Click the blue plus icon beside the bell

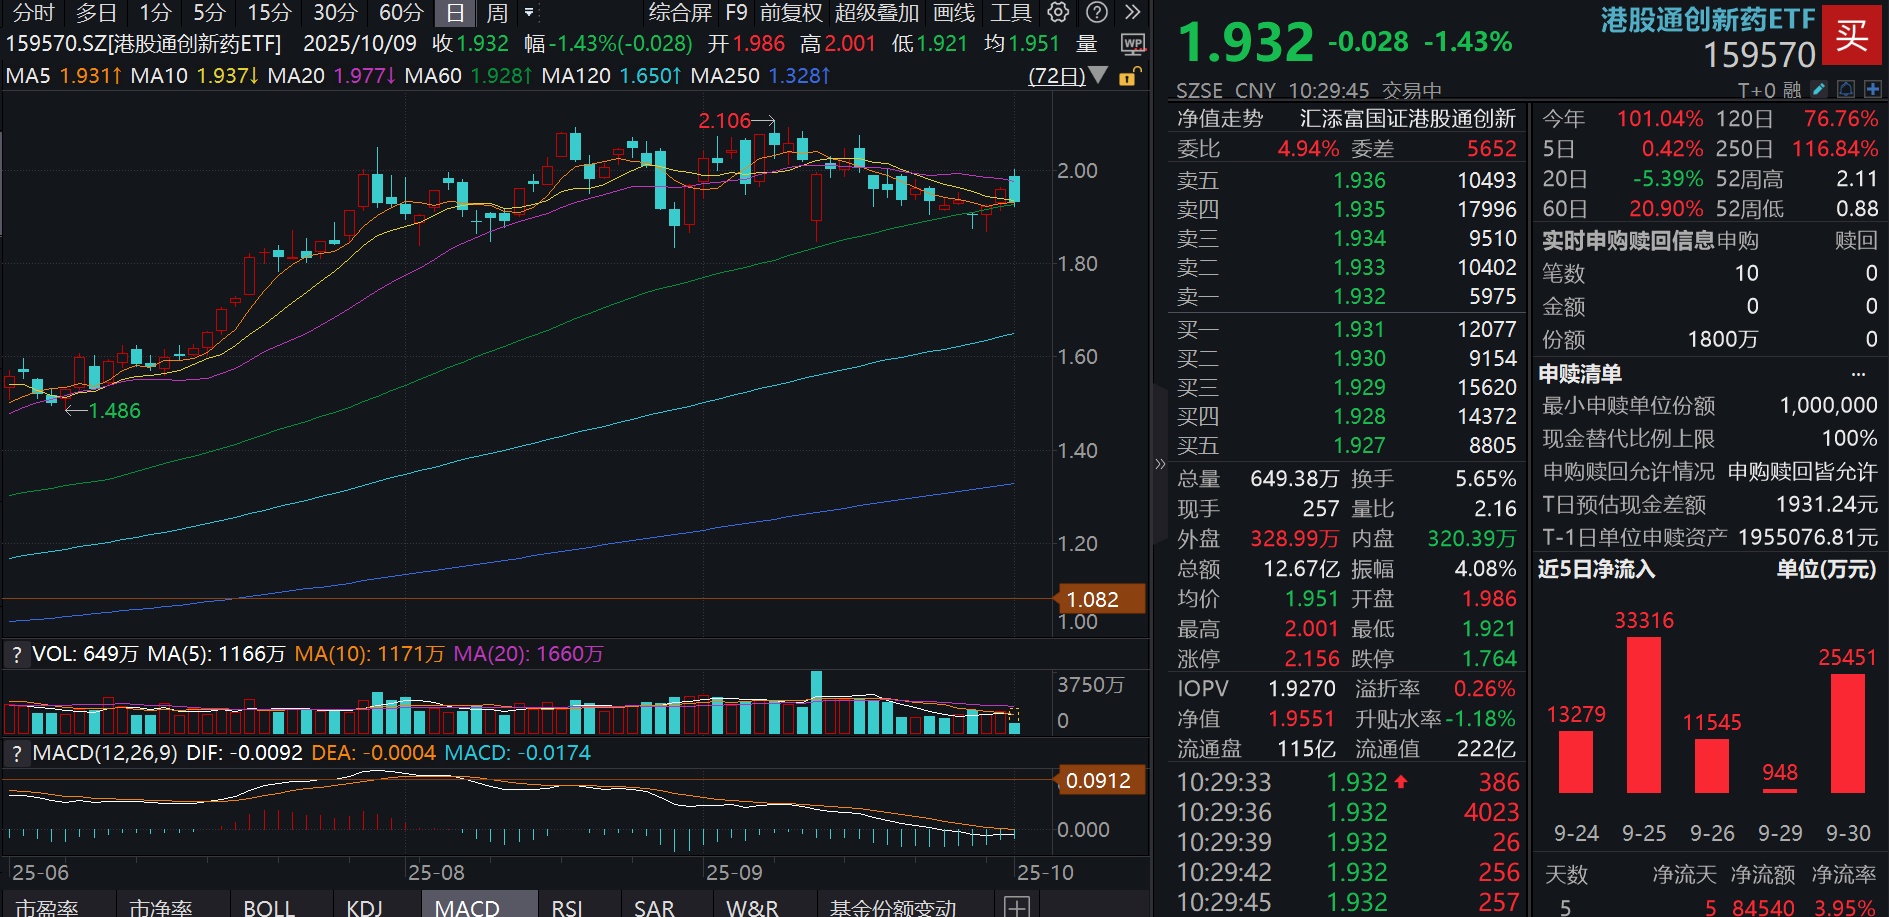pyautogui.click(x=1873, y=89)
